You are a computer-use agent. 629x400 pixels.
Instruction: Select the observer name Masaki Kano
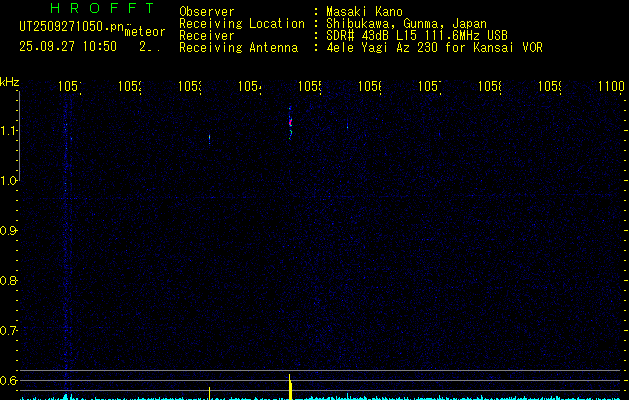click(364, 12)
